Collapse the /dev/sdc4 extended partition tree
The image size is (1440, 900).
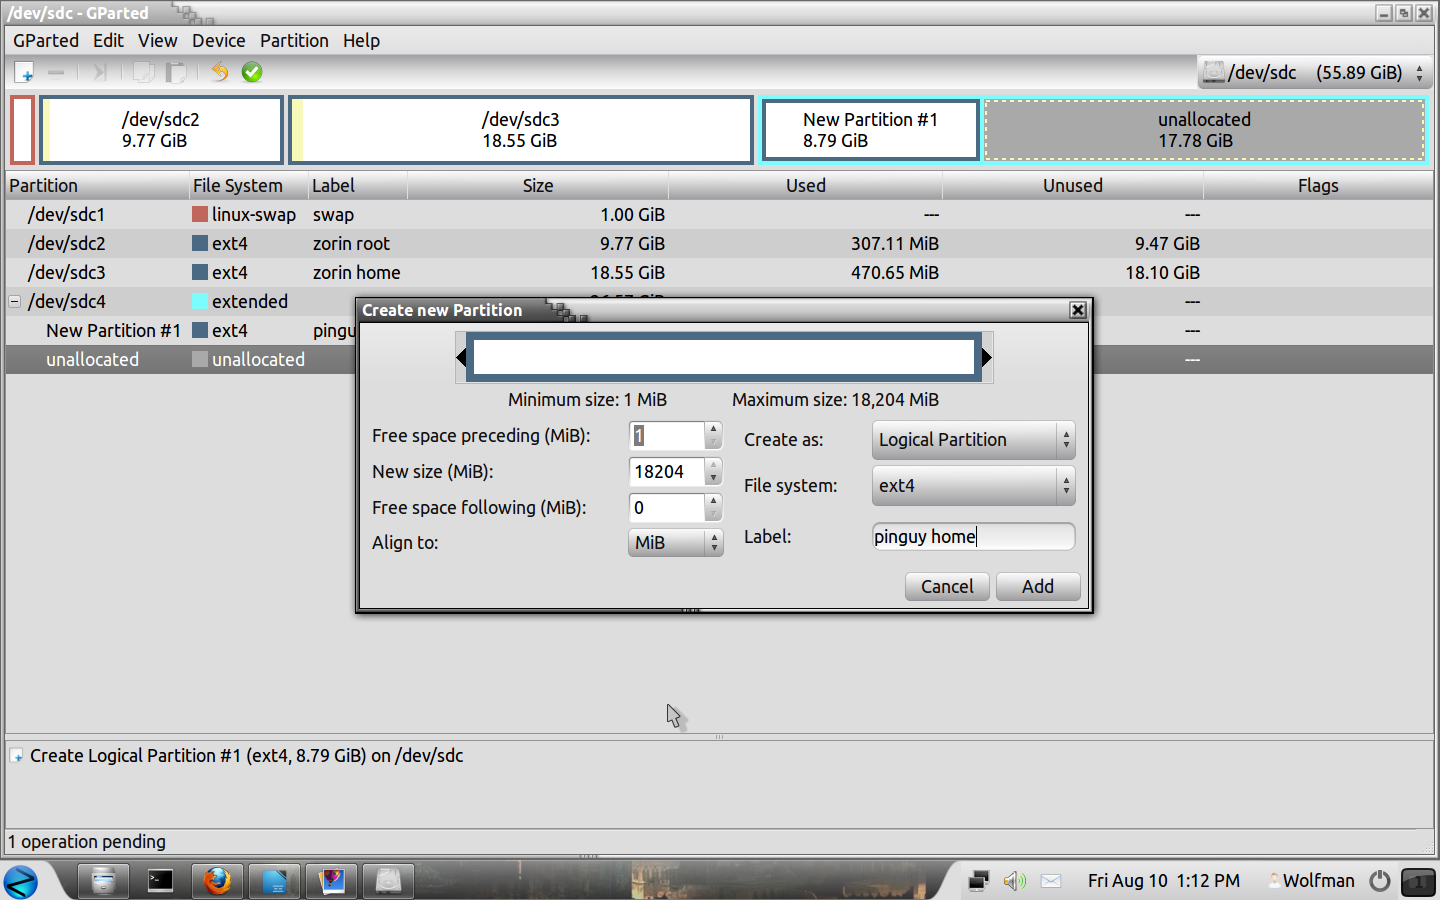[15, 301]
